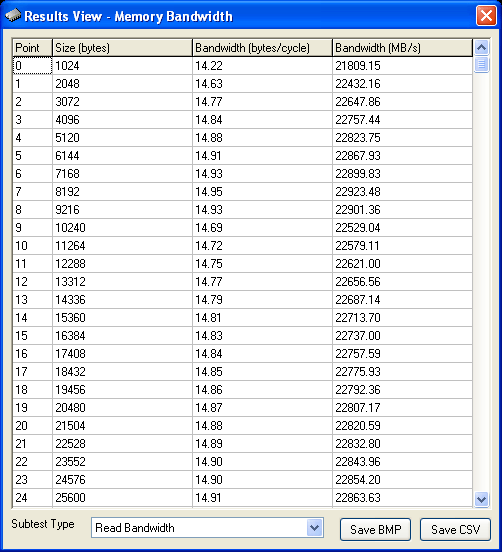Select the size cell 21504
The image size is (502, 552).
(122, 426)
